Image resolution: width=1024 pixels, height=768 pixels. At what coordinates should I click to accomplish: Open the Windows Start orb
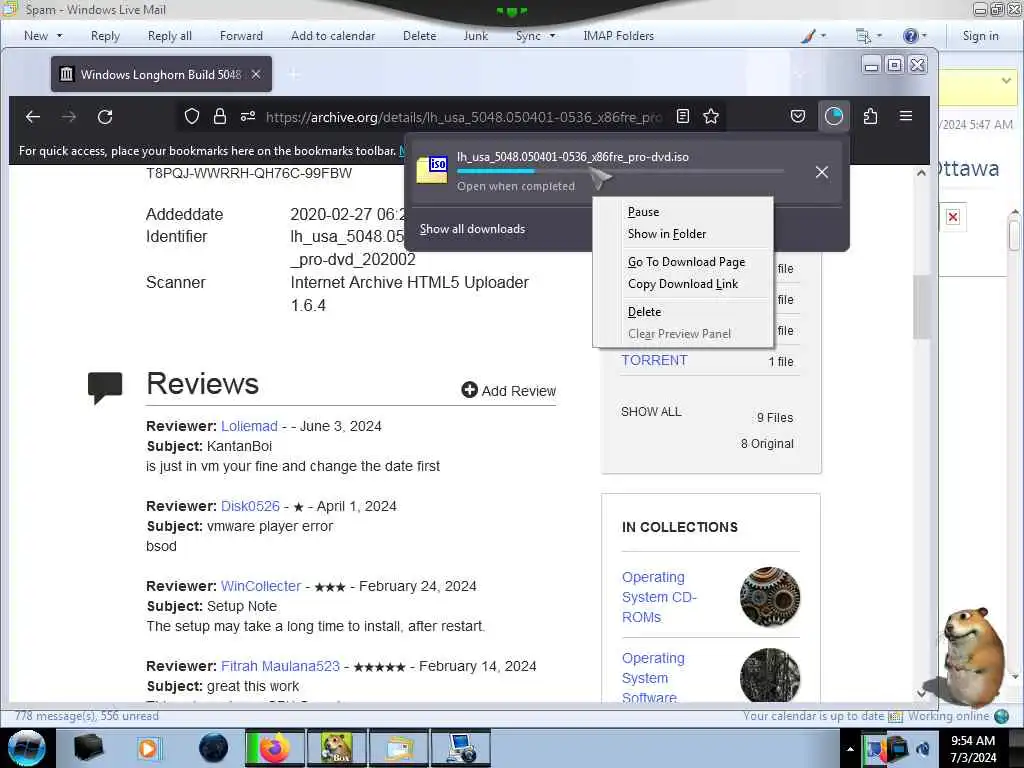click(27, 748)
